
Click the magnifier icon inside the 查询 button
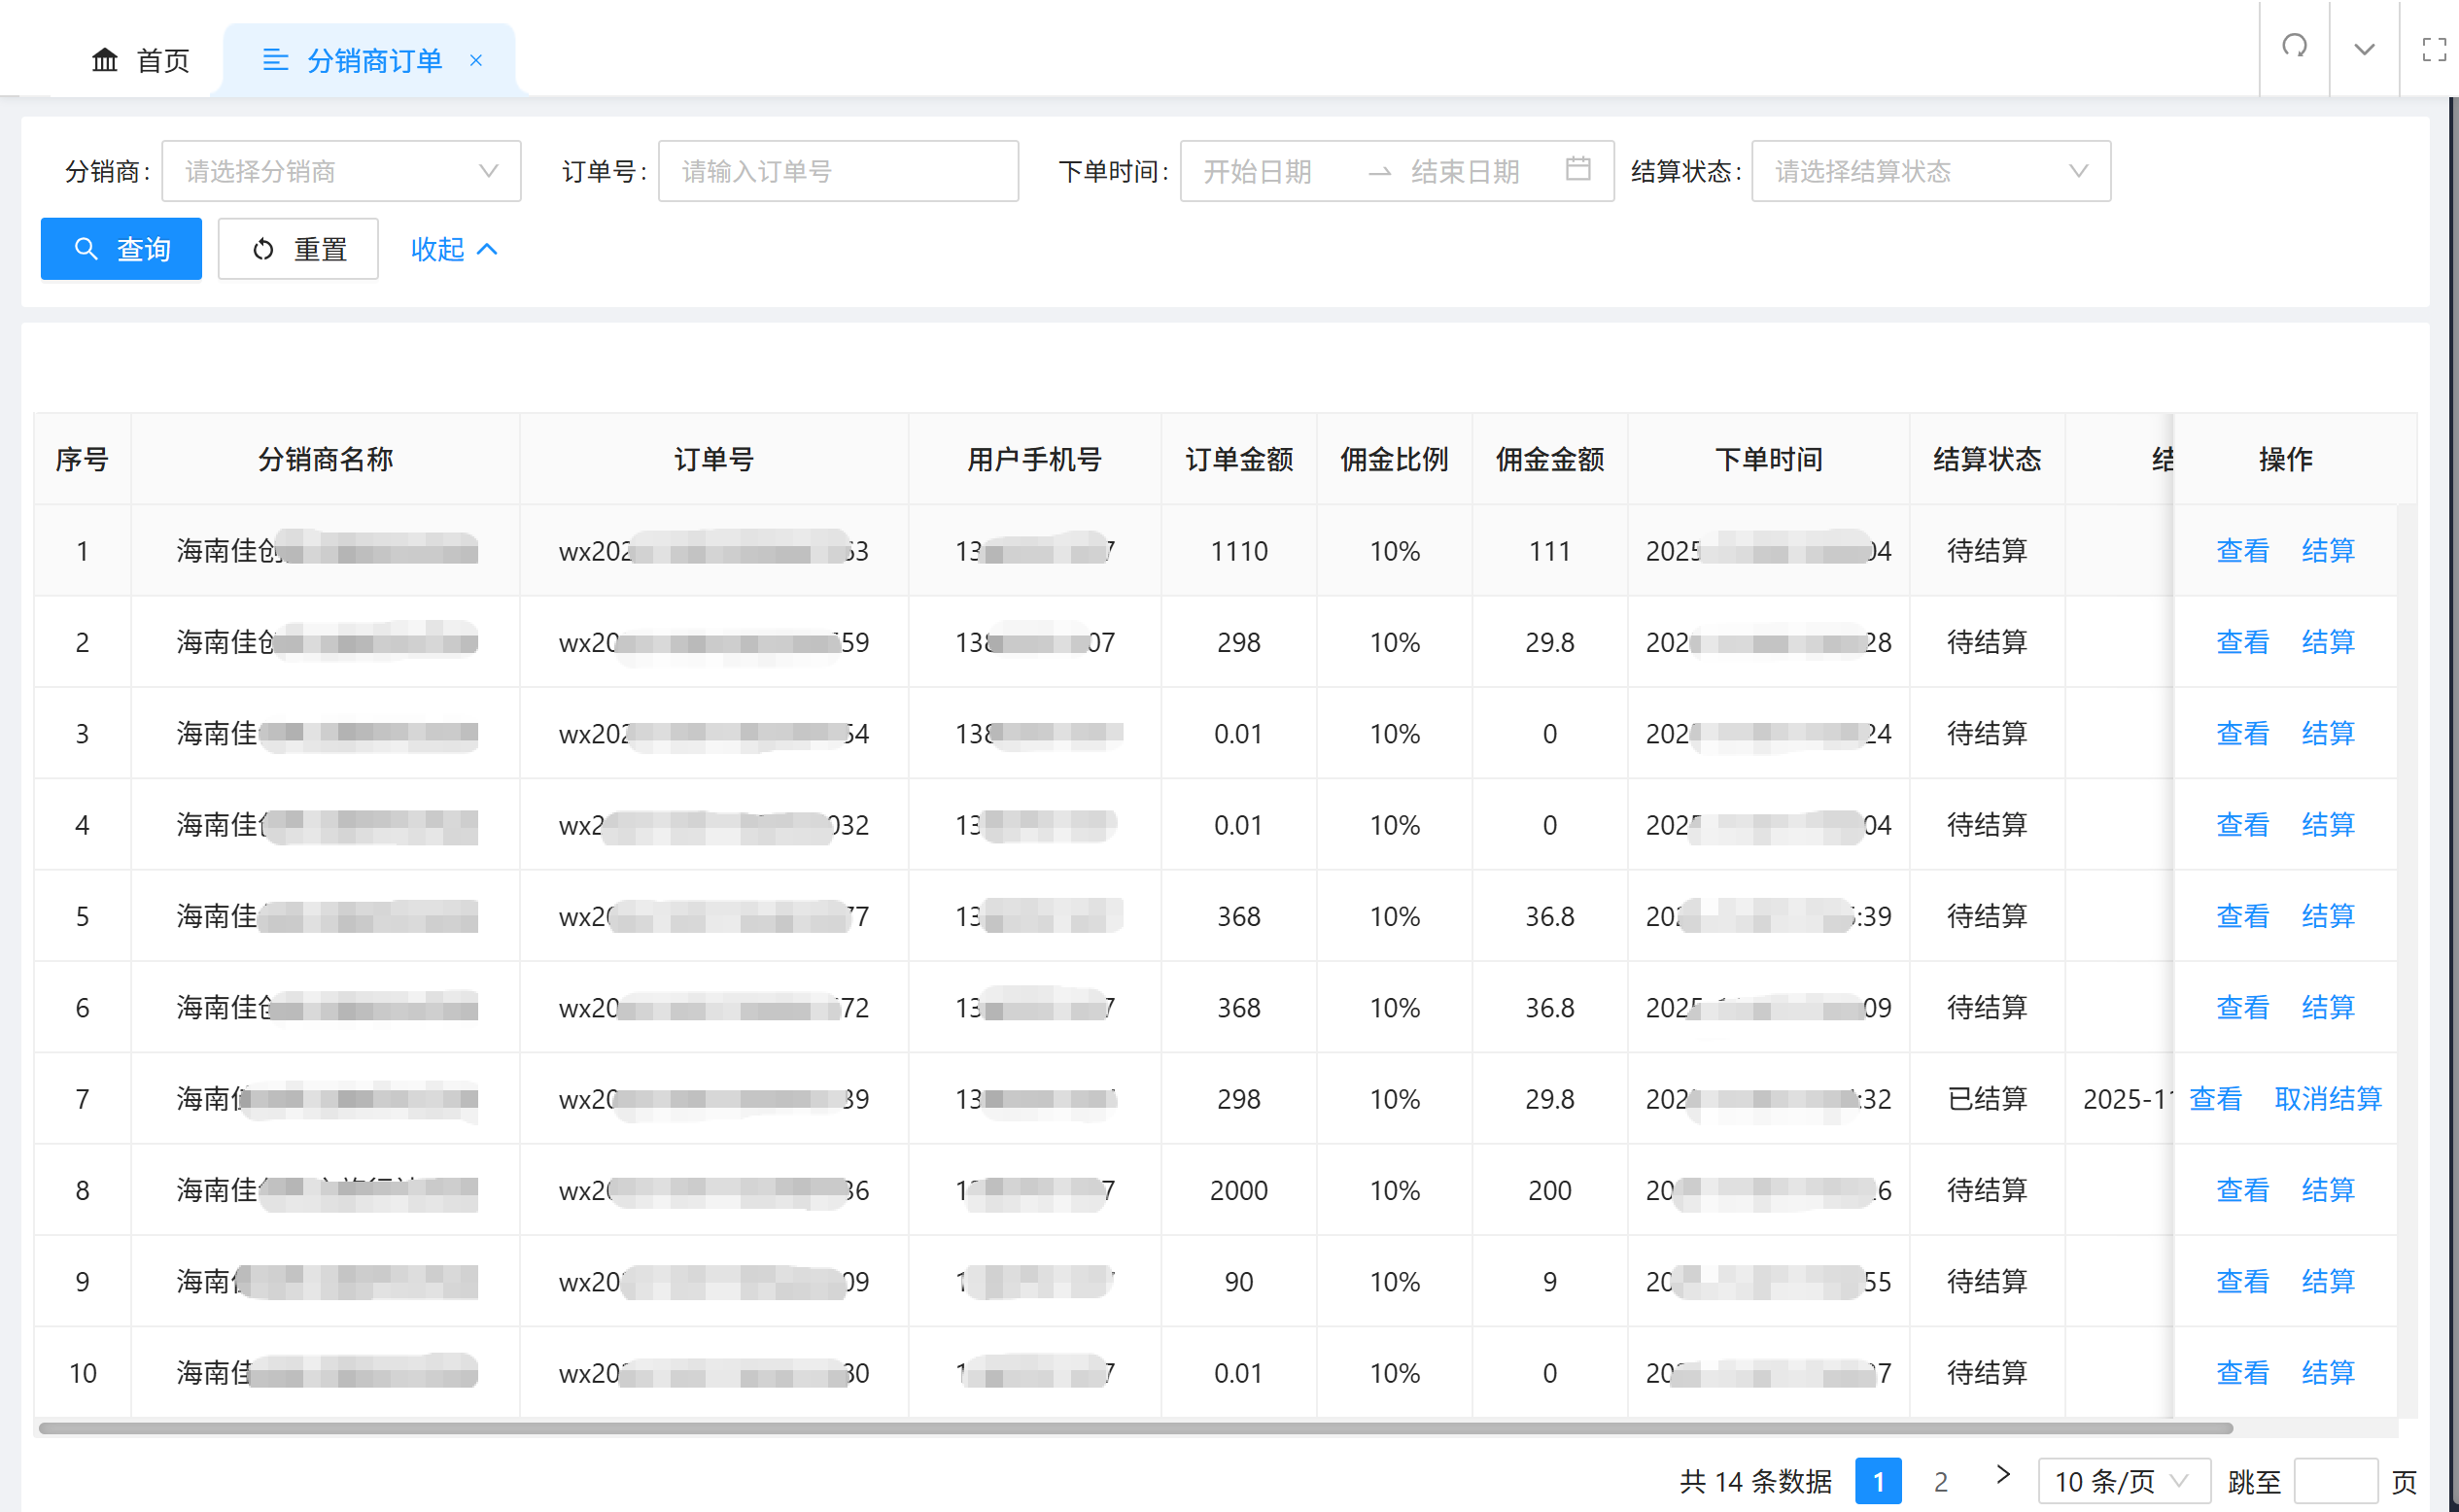click(x=86, y=249)
